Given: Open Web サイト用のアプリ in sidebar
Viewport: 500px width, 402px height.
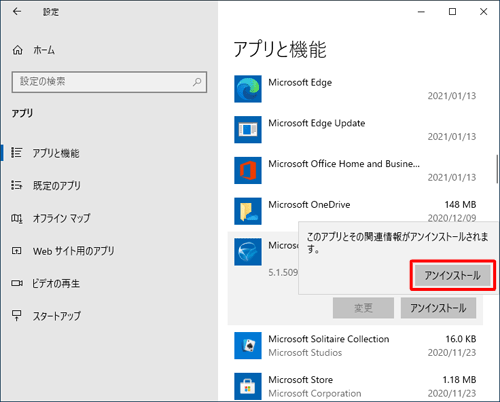Looking at the screenshot, I should 73,251.
